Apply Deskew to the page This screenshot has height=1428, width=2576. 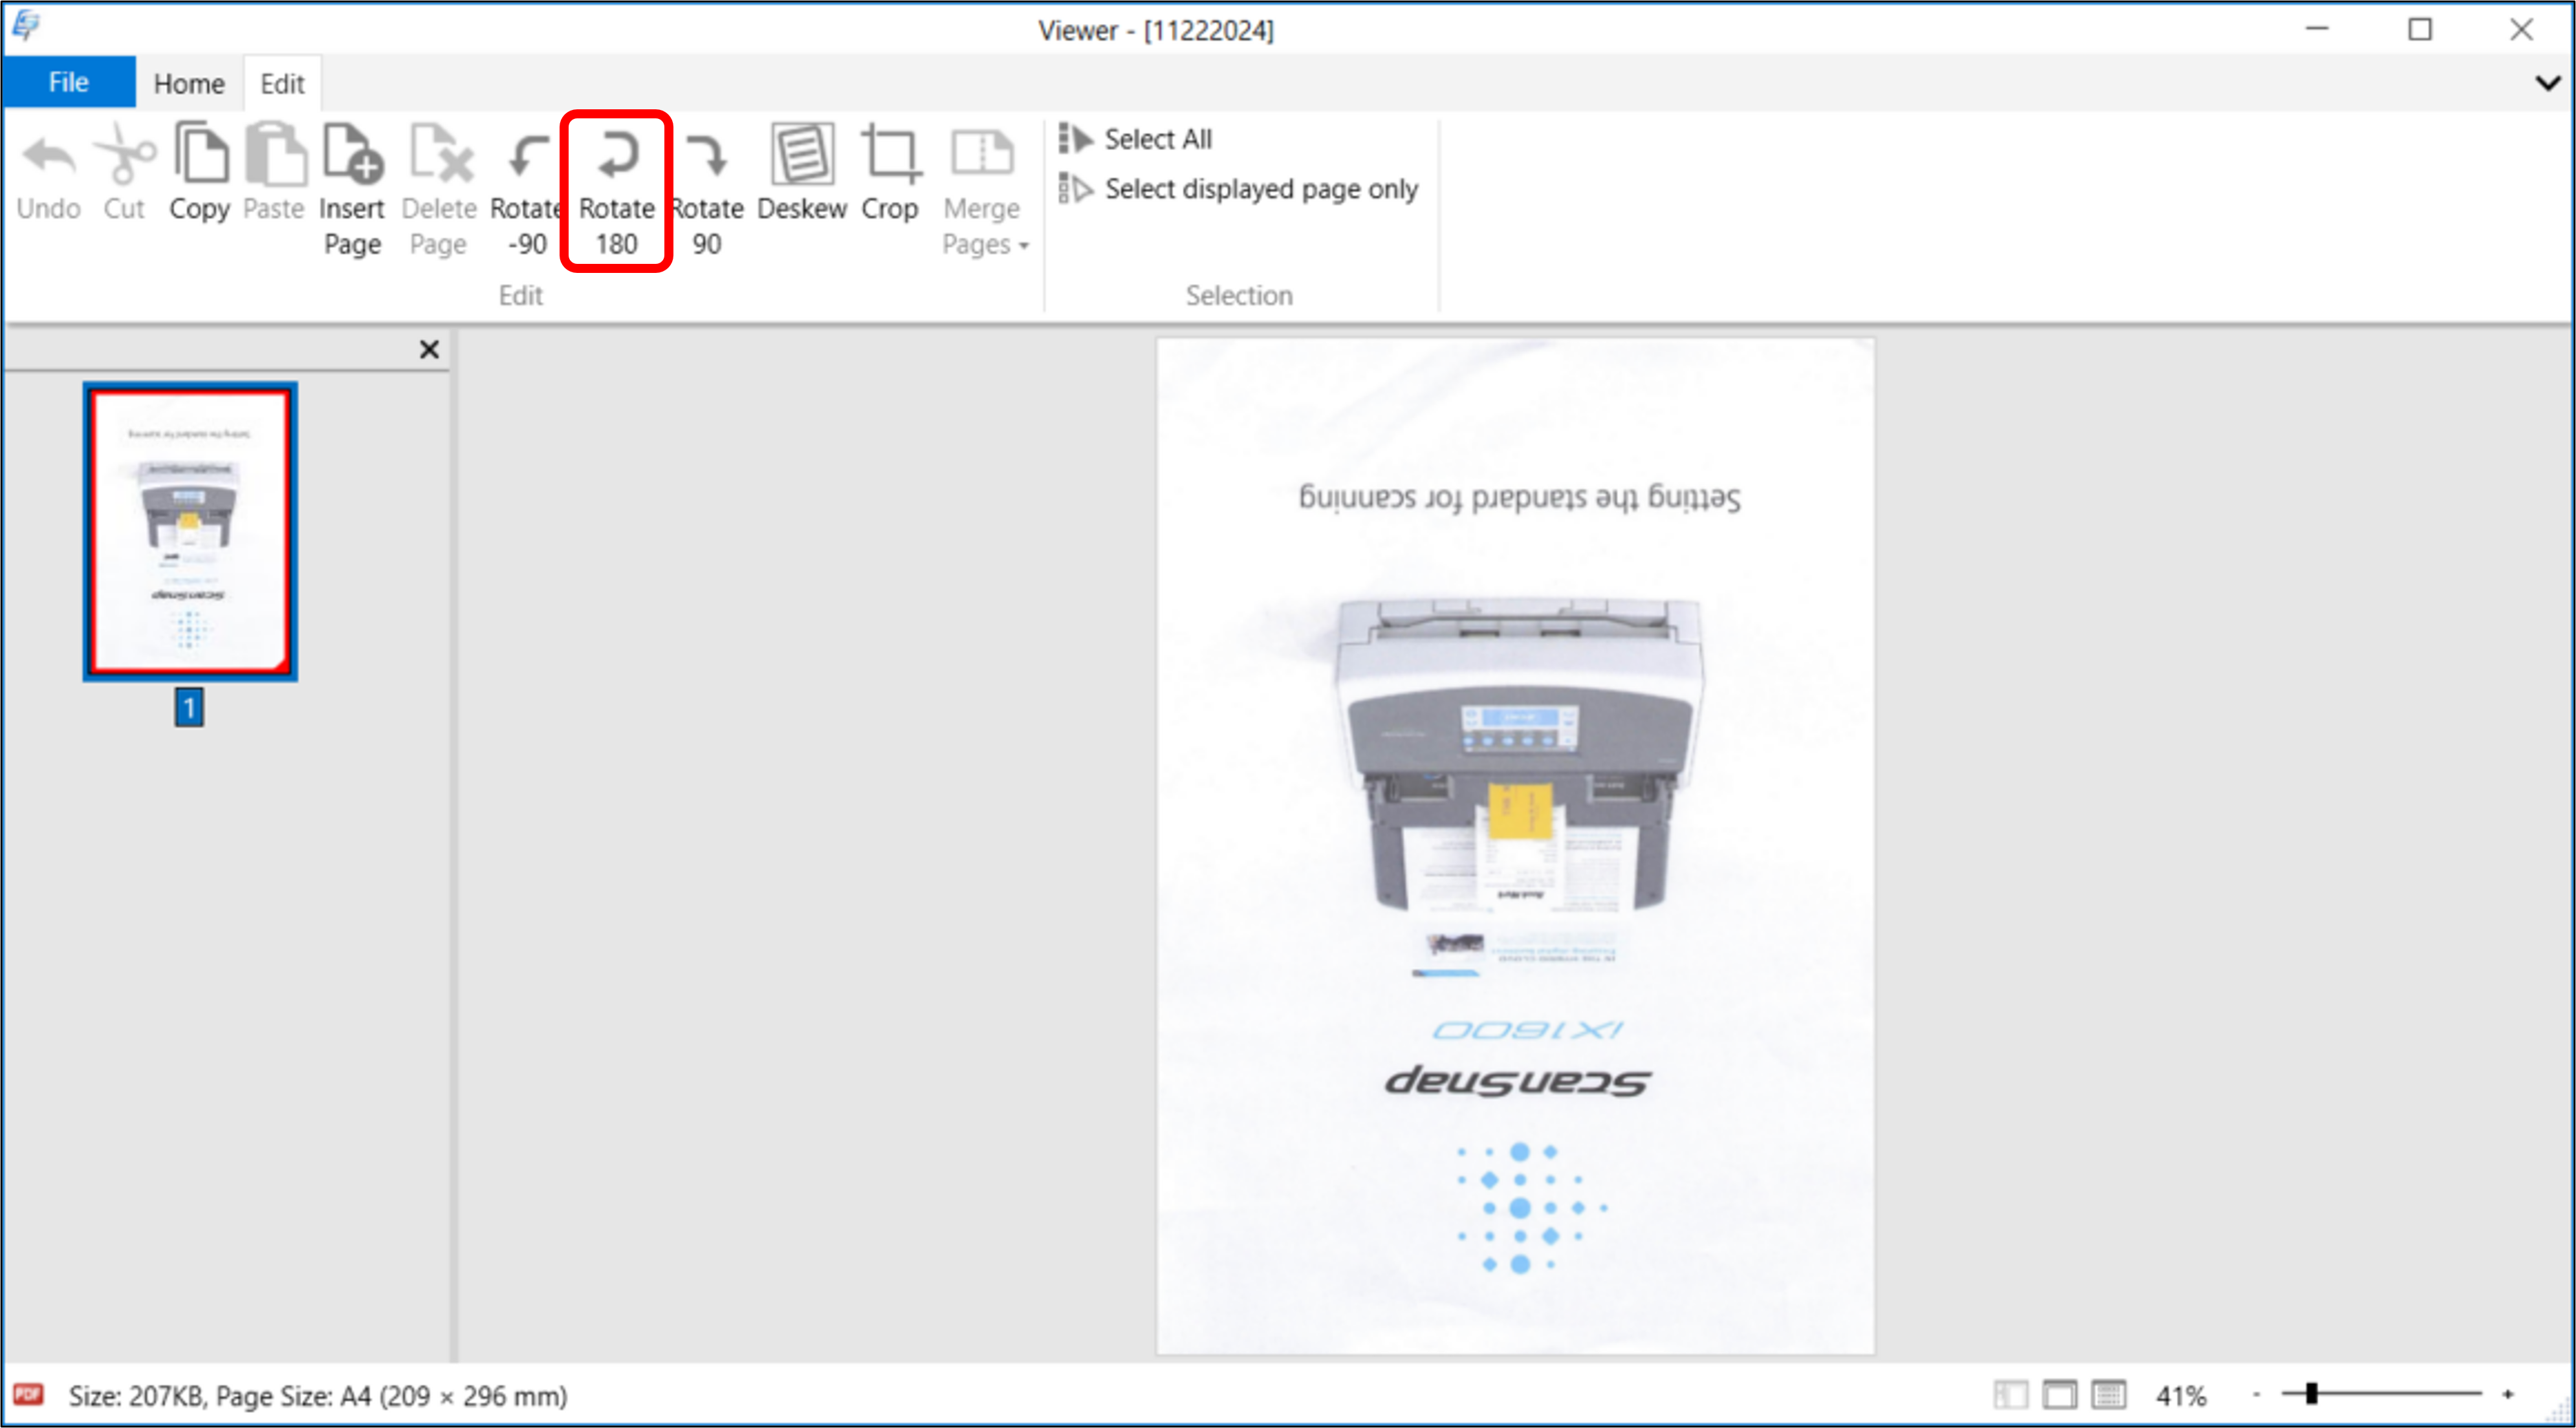click(x=802, y=172)
